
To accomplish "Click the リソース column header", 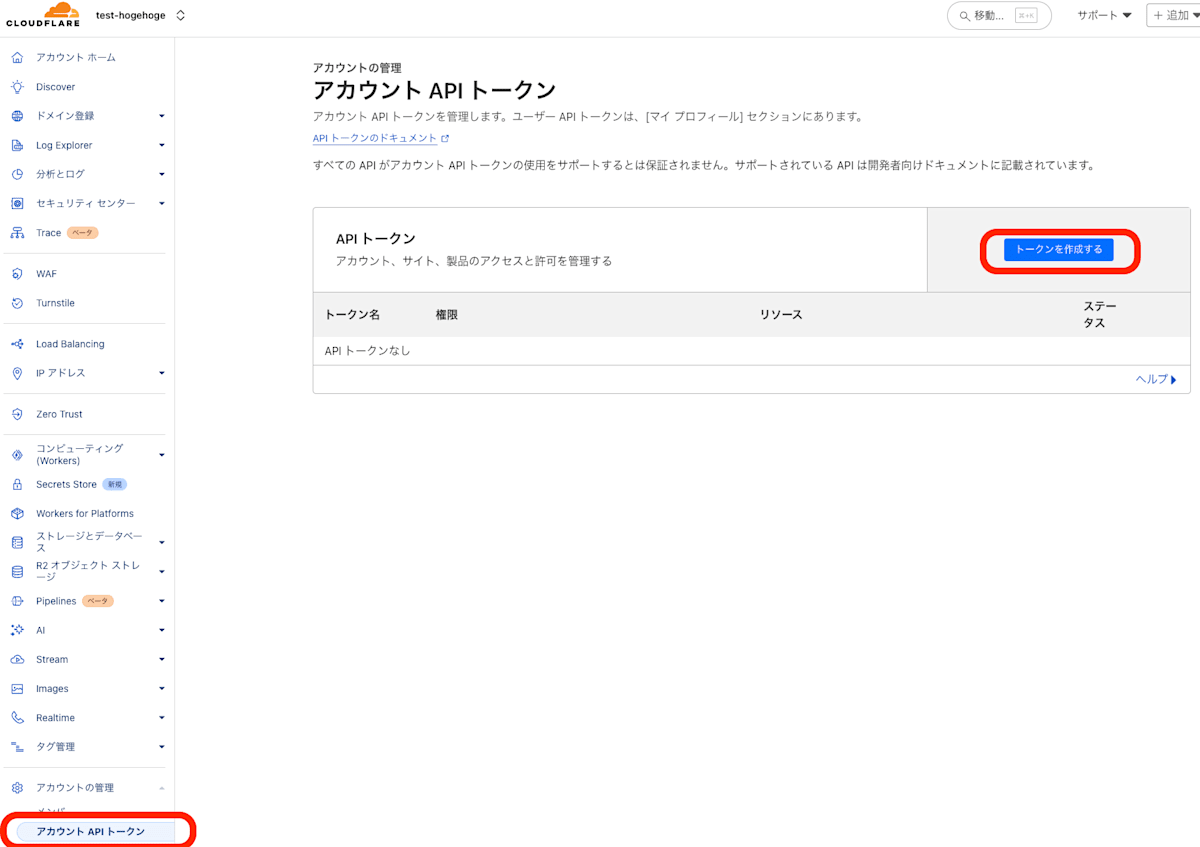I will click(x=781, y=315).
